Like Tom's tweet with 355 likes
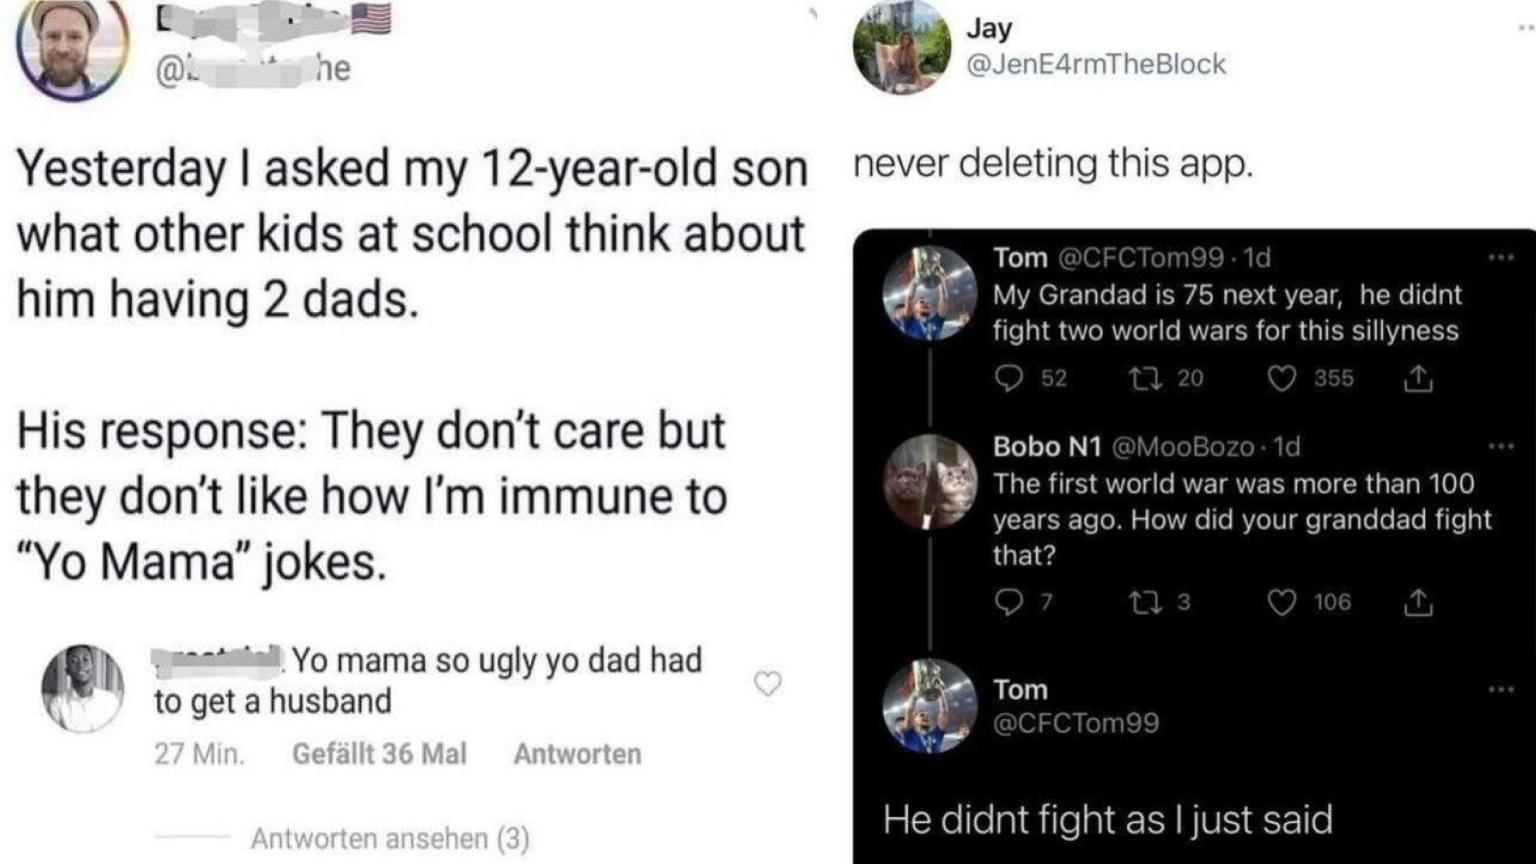 coord(1282,378)
